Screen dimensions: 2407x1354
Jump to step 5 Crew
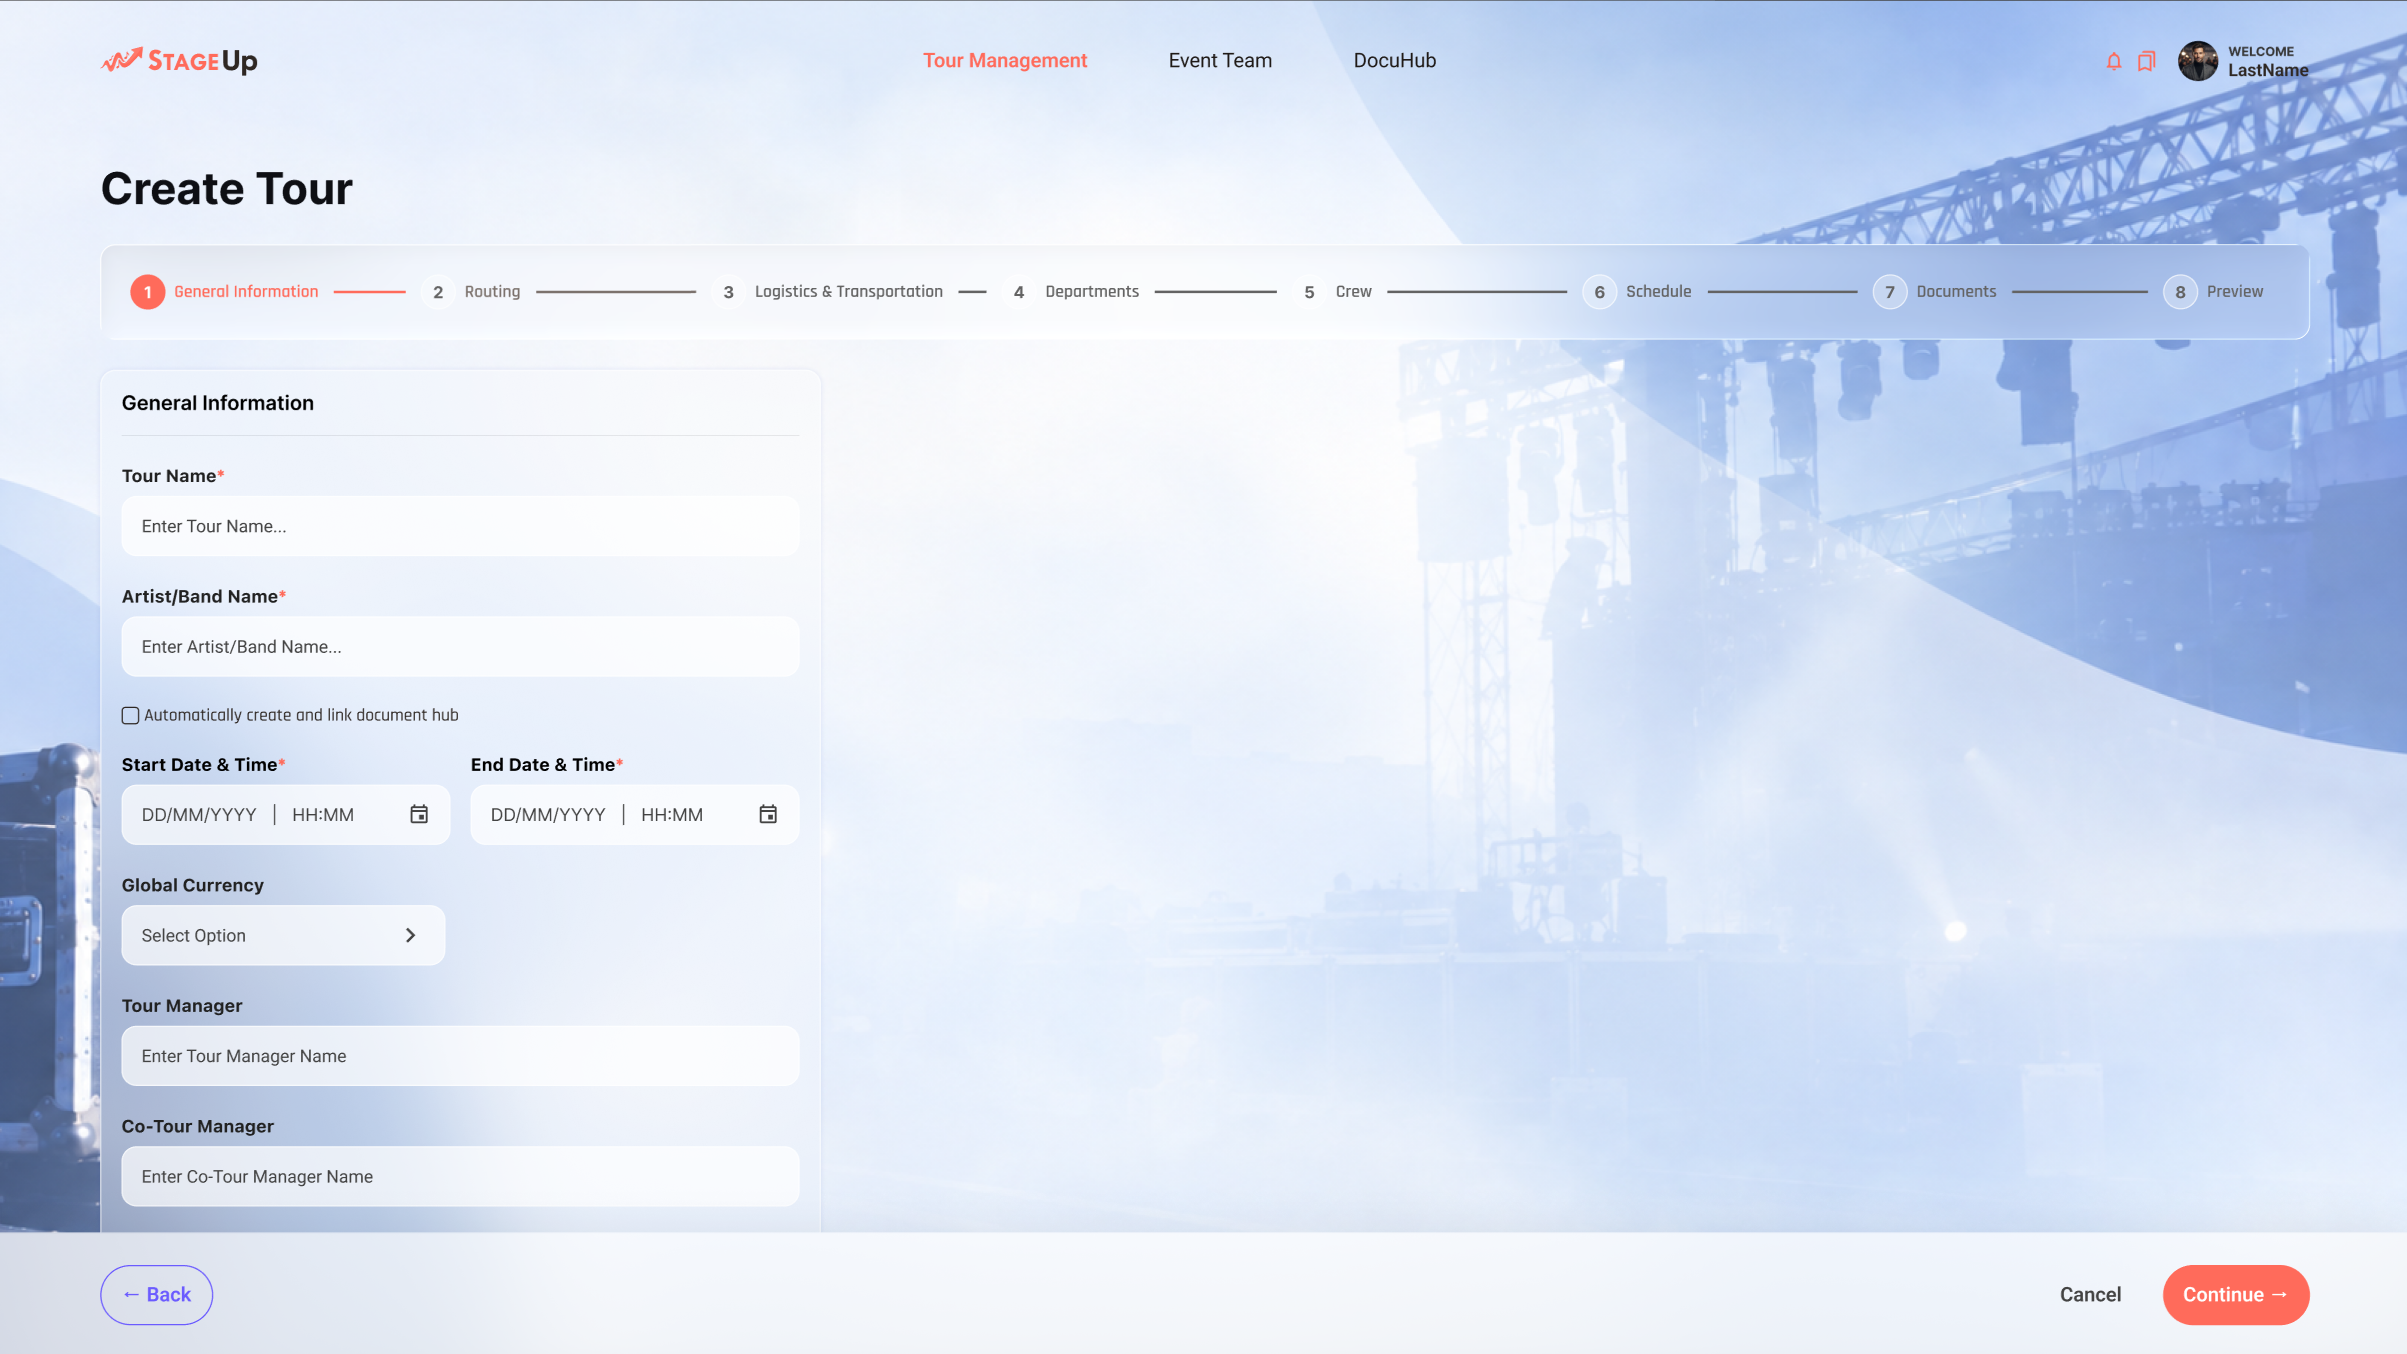pyautogui.click(x=1333, y=292)
